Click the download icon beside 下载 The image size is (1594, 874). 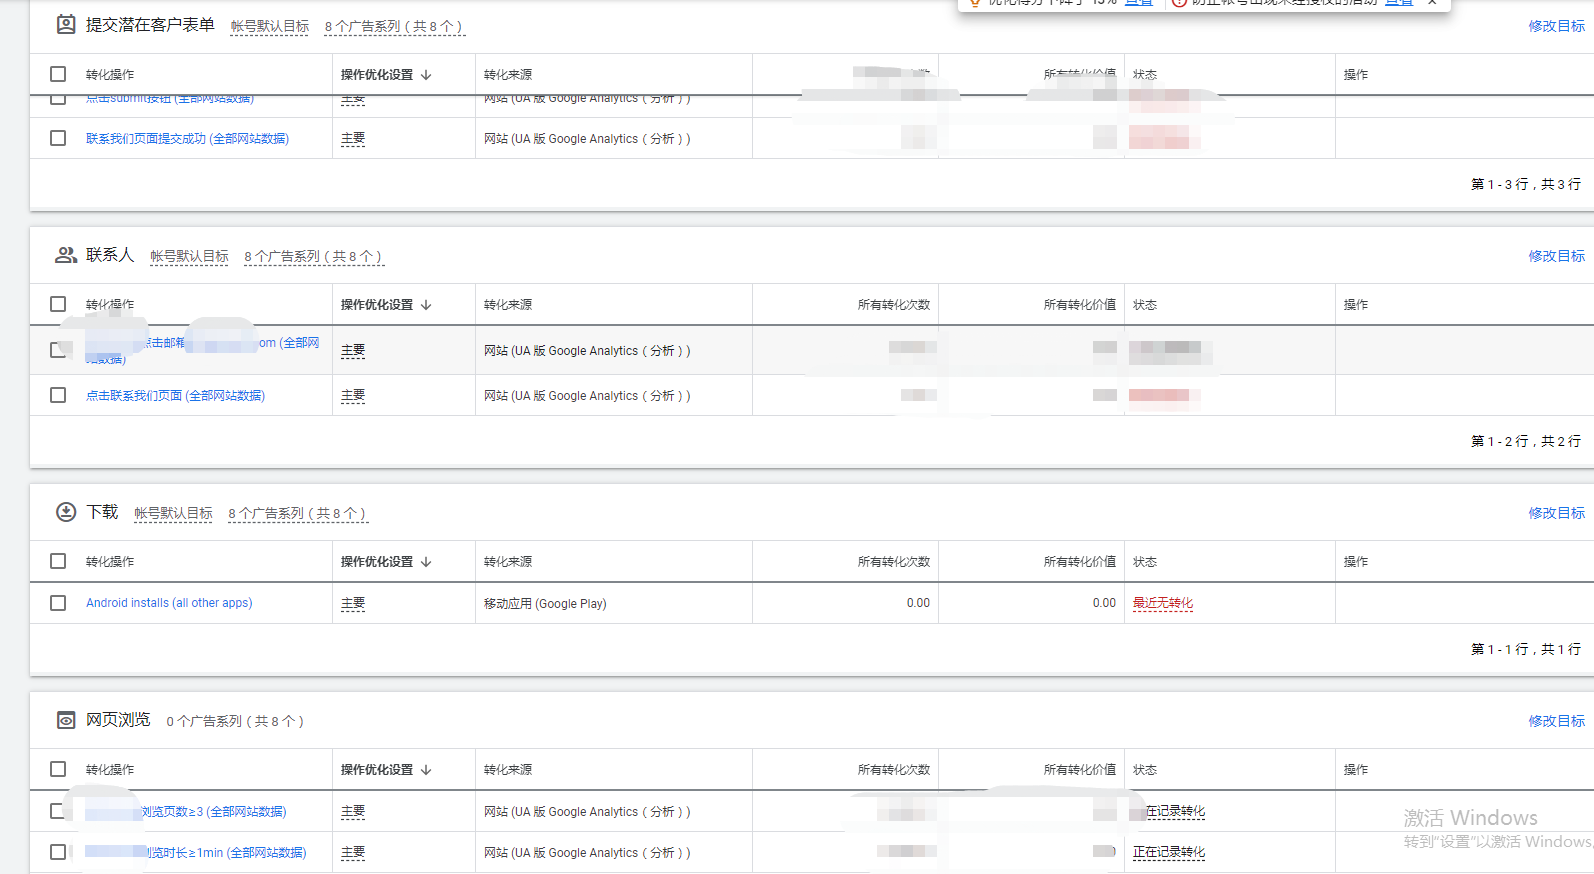pyautogui.click(x=66, y=512)
